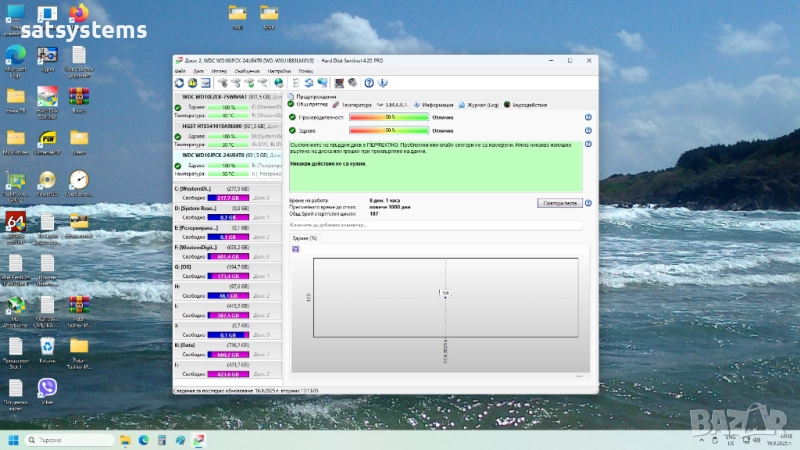The height and width of the screenshot is (450, 800).
Task: Open the Recycle Bin on the desktop
Action: point(47,346)
